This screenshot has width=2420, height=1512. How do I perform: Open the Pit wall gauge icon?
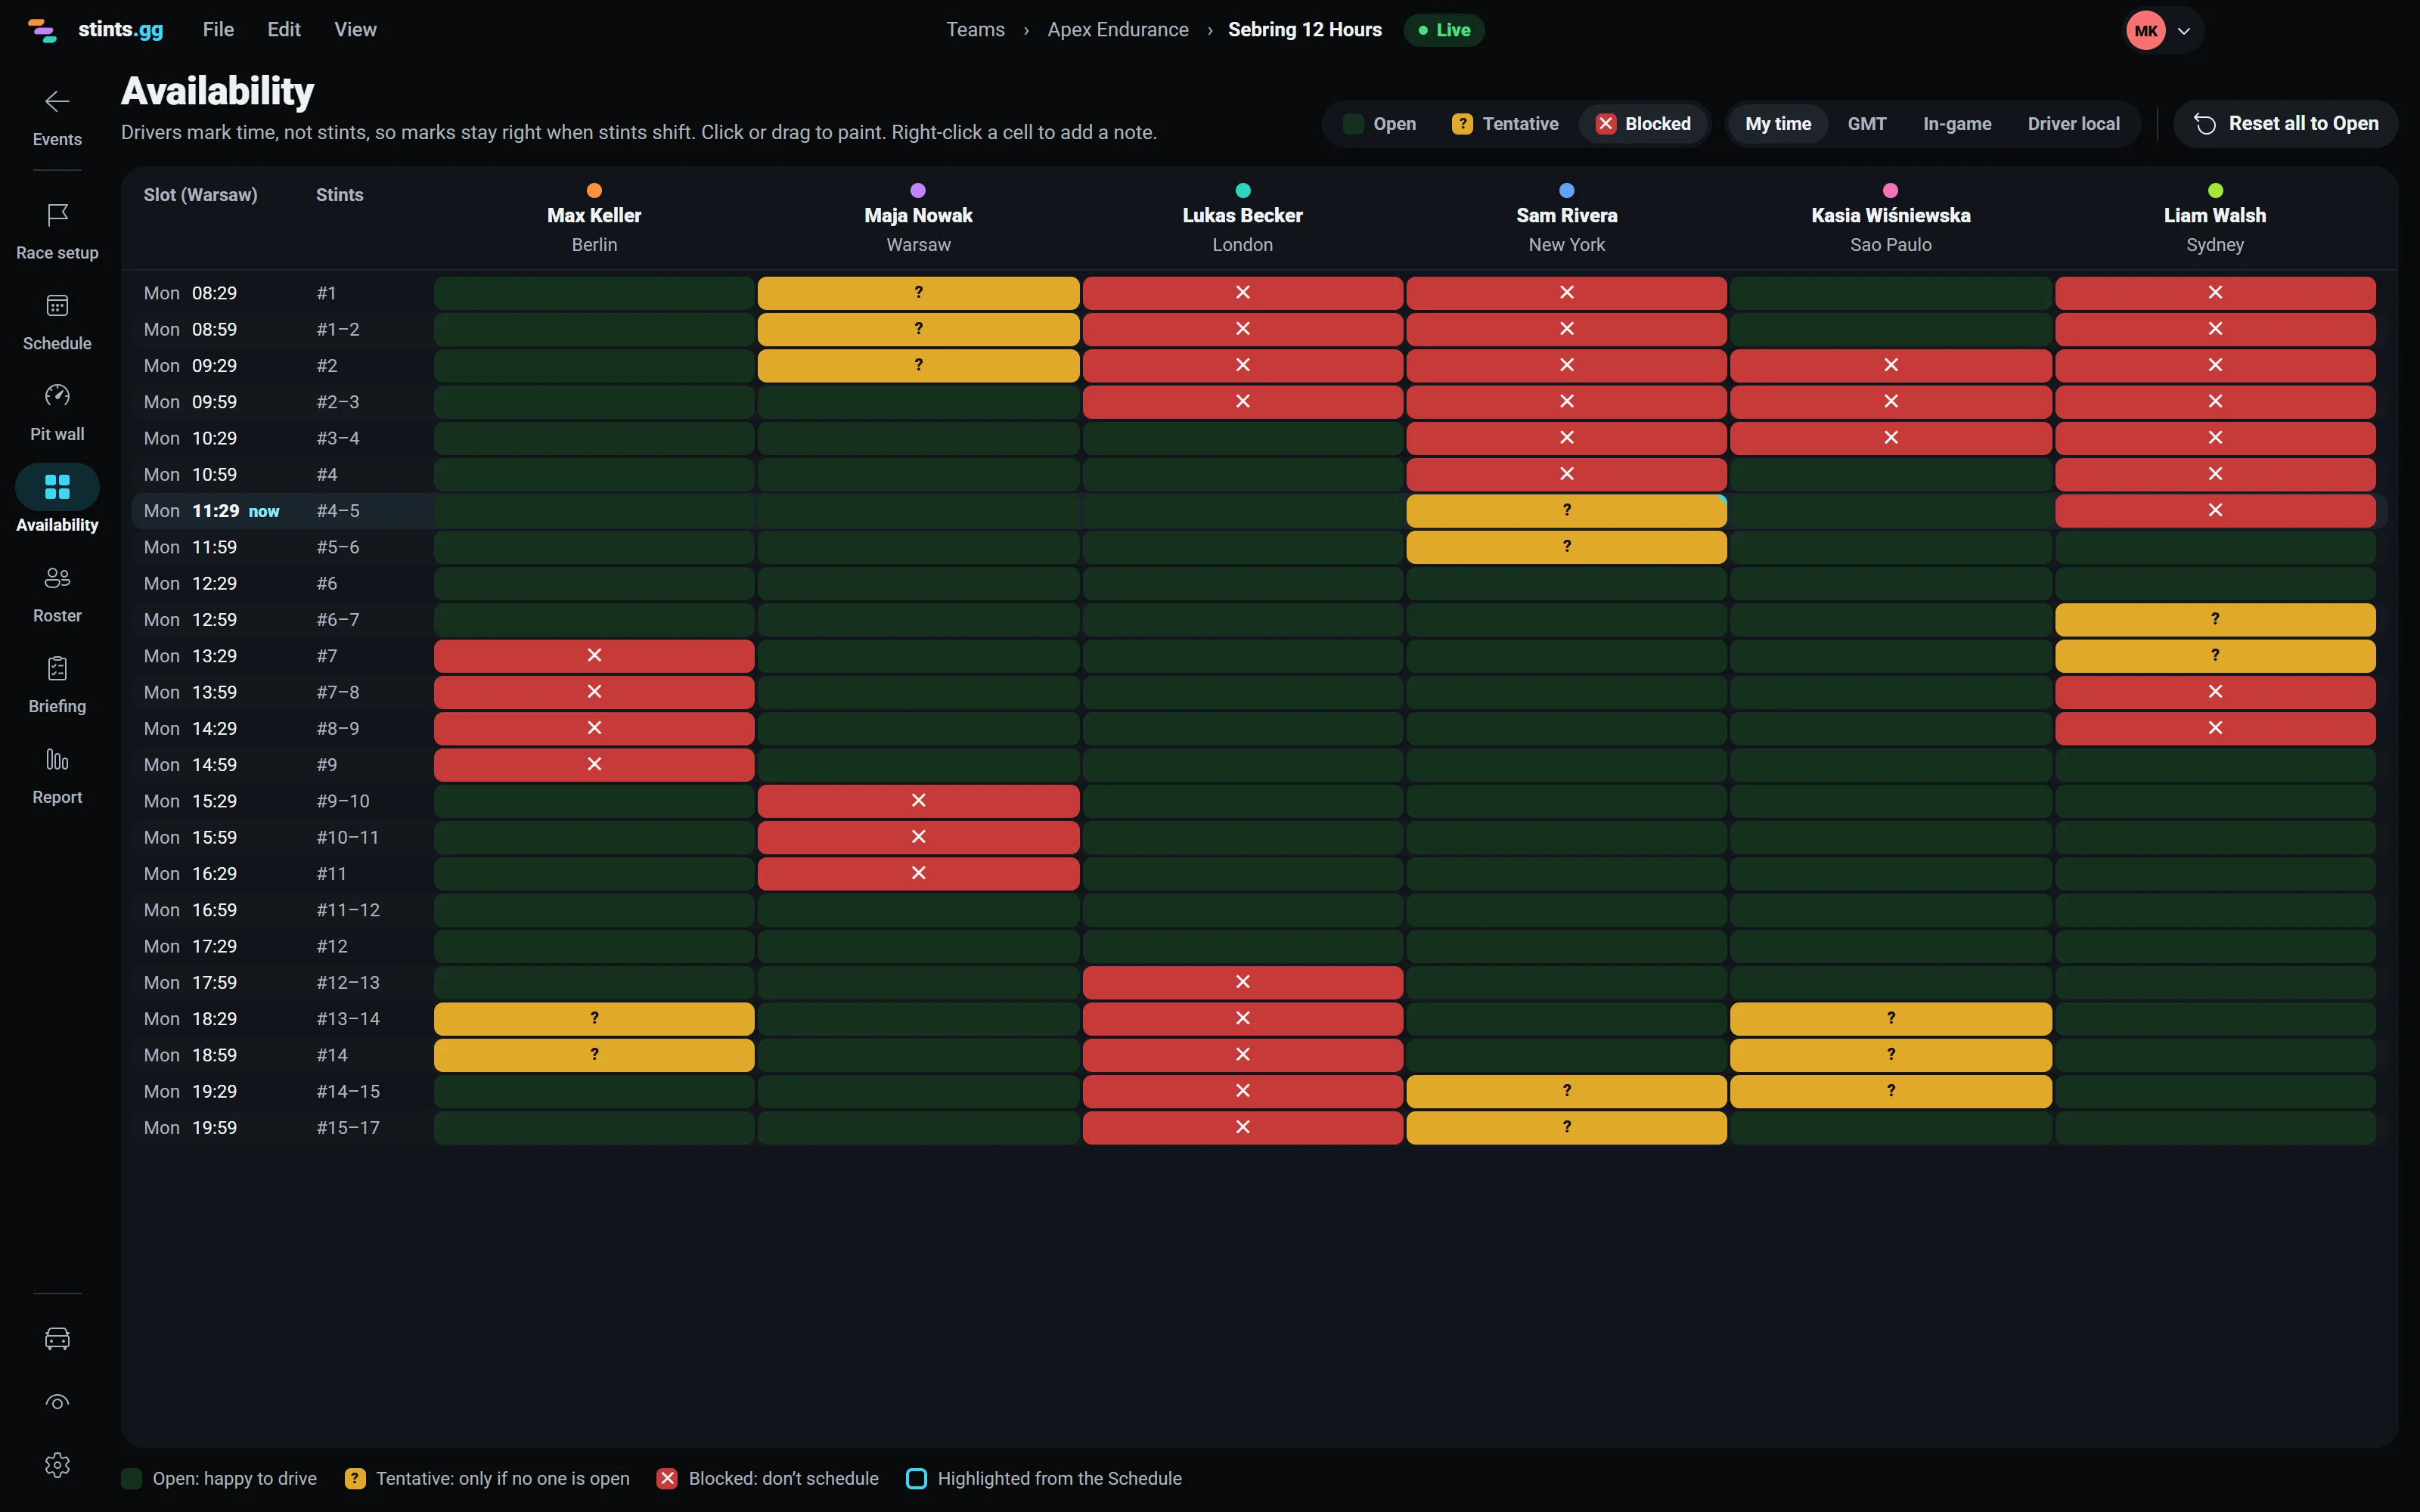point(57,395)
